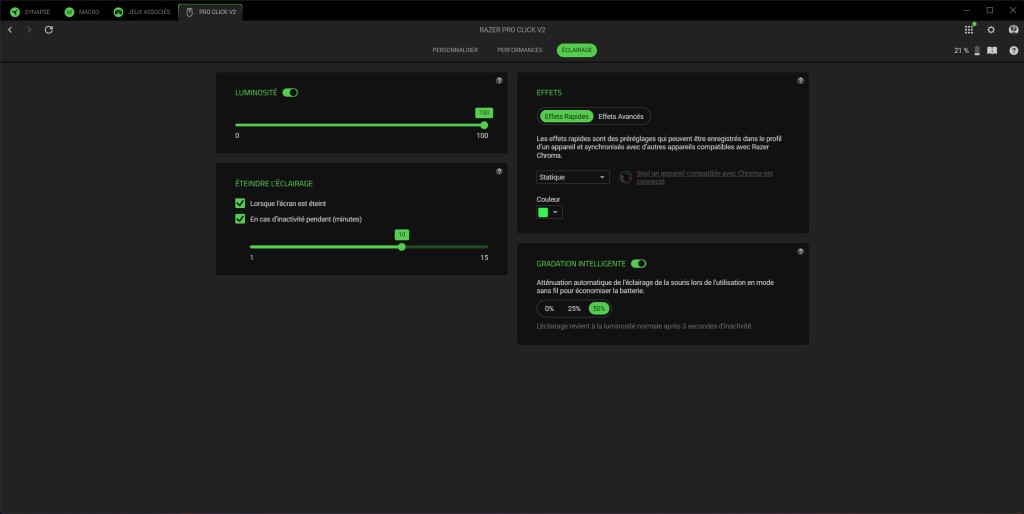Click the 100 tooltip above brightness slider
The width and height of the screenshot is (1024, 514).
pyautogui.click(x=484, y=113)
